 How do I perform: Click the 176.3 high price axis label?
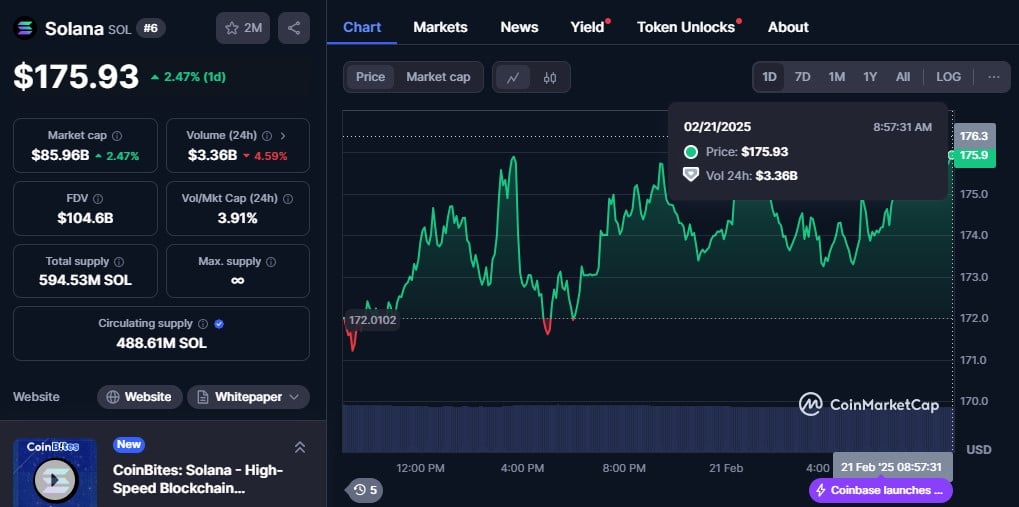974,136
